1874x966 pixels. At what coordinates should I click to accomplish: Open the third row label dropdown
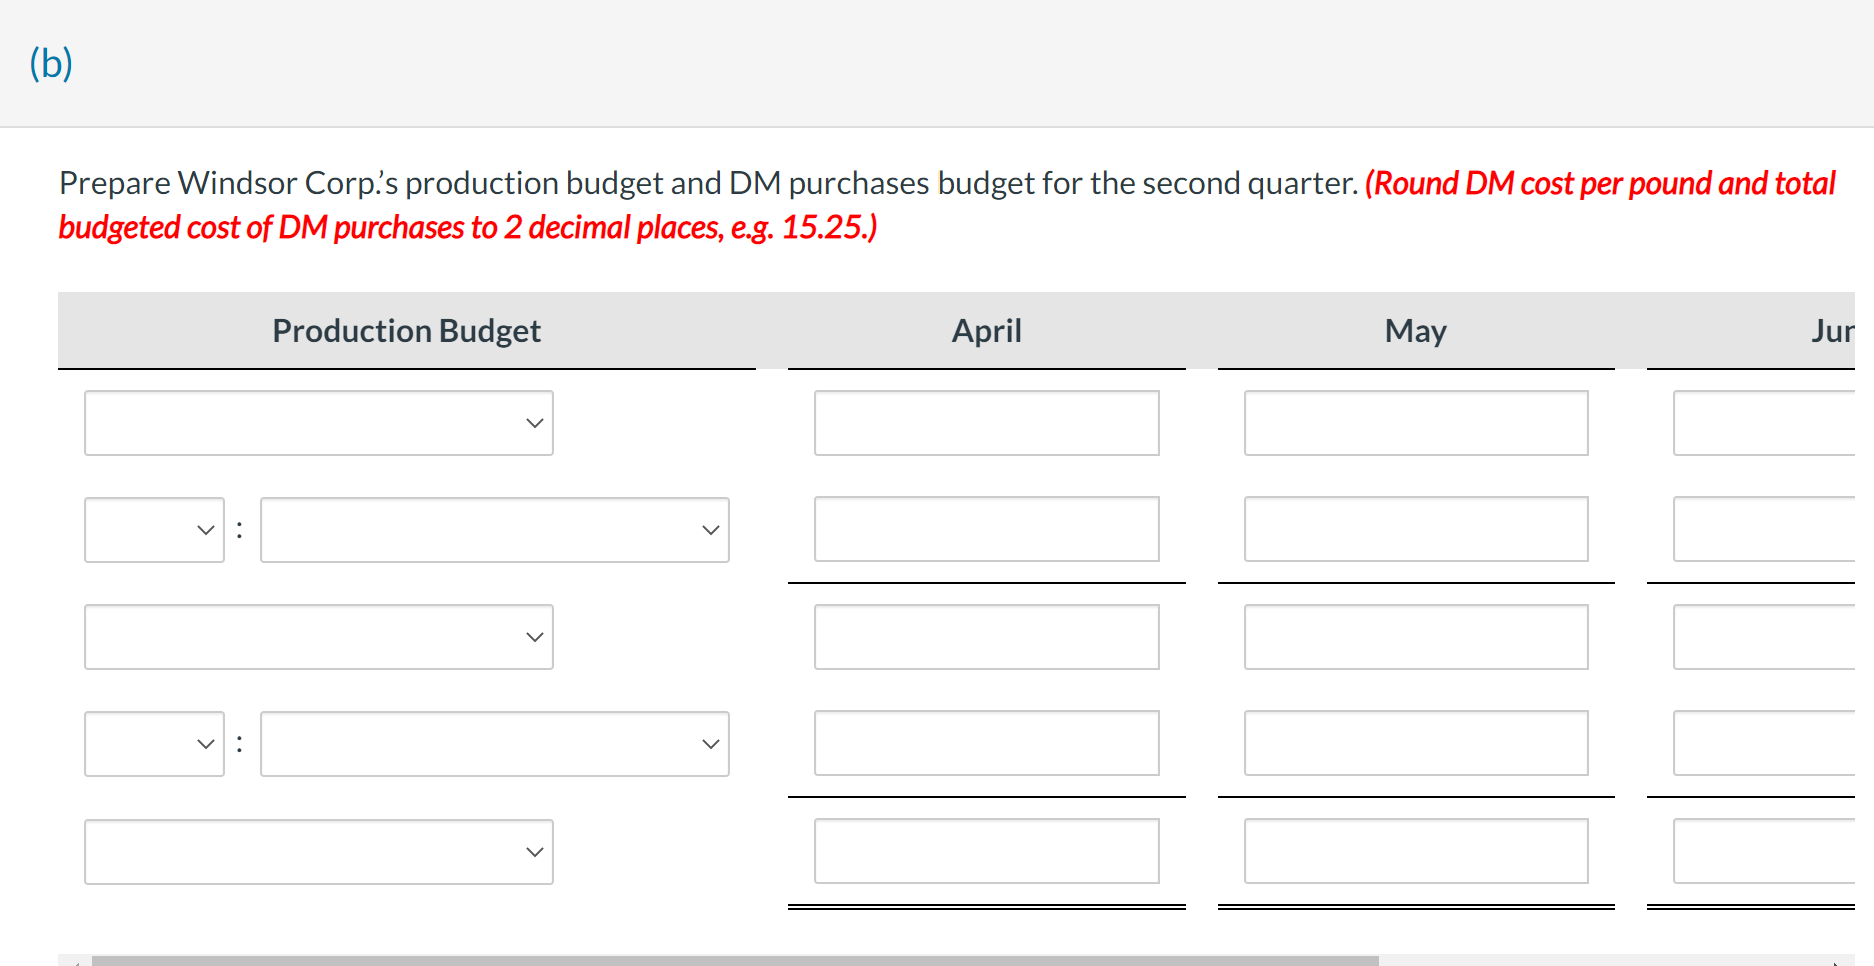pyautogui.click(x=319, y=637)
